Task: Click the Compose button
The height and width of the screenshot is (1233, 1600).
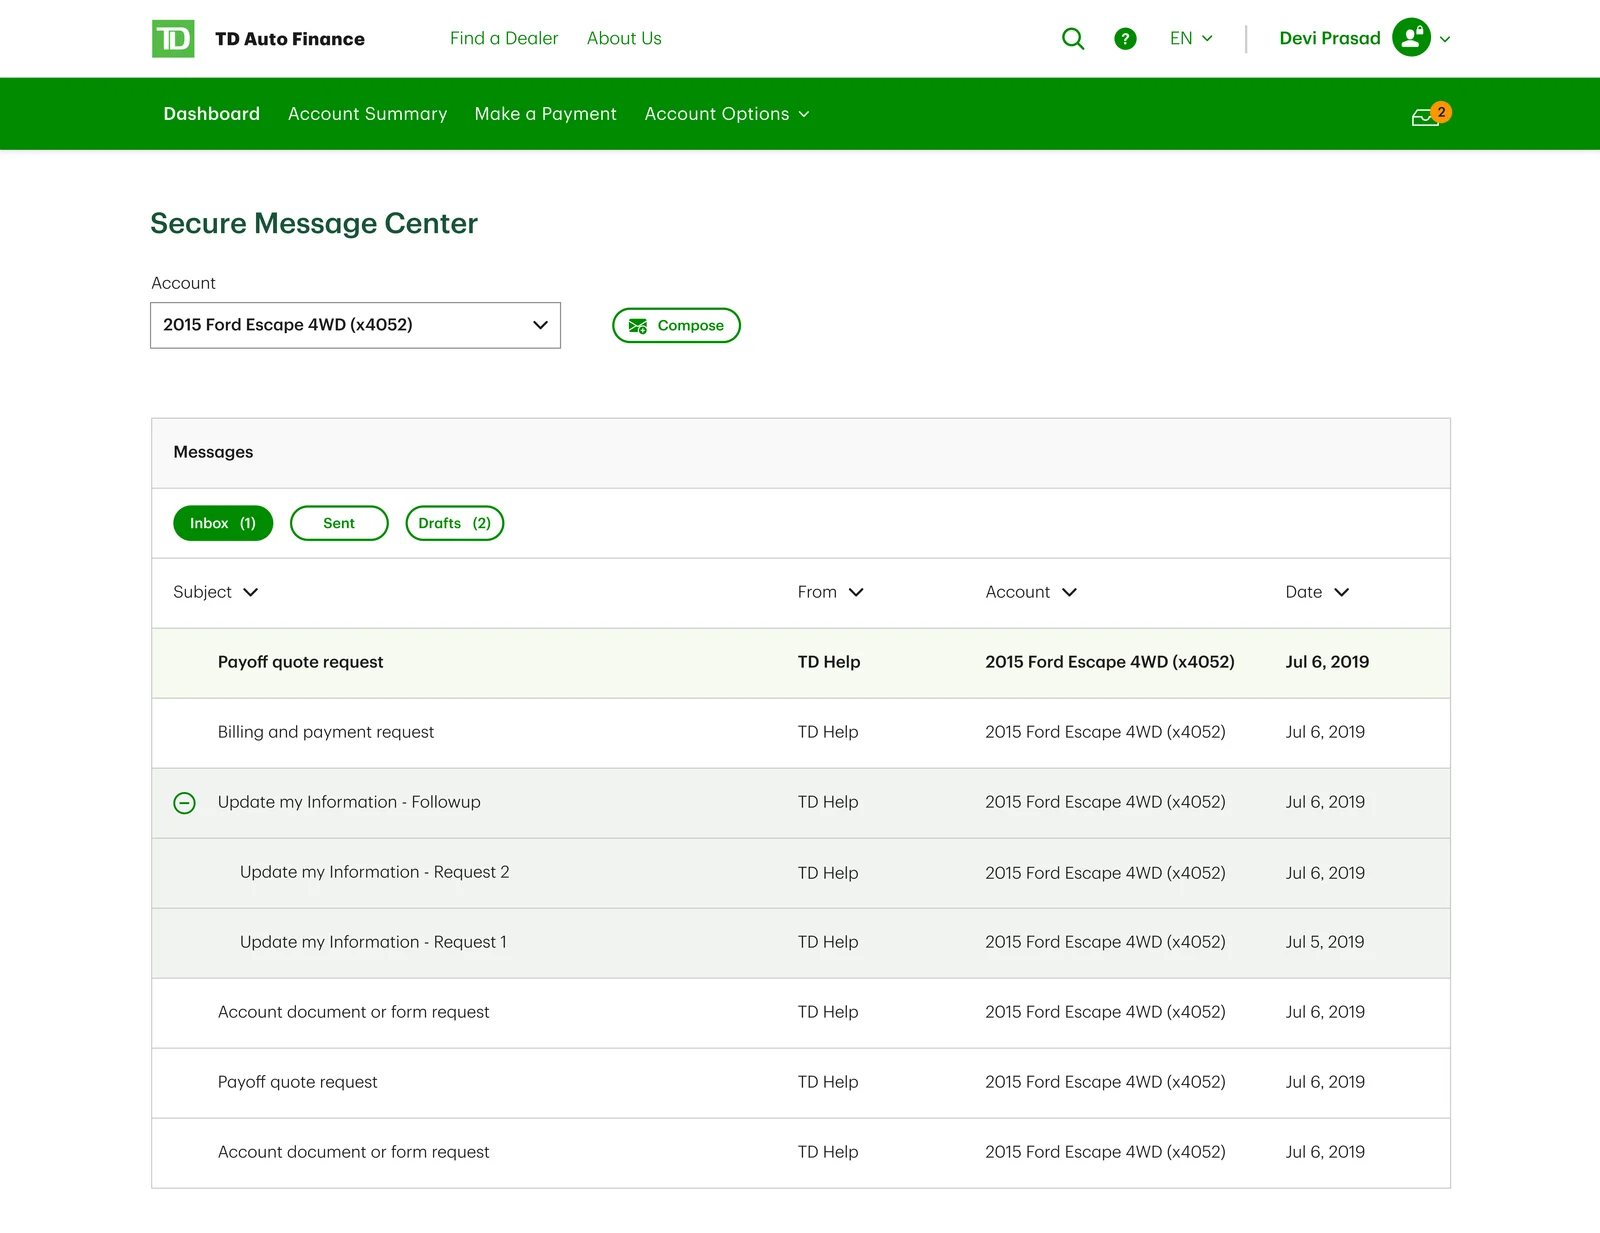Action: tap(676, 325)
